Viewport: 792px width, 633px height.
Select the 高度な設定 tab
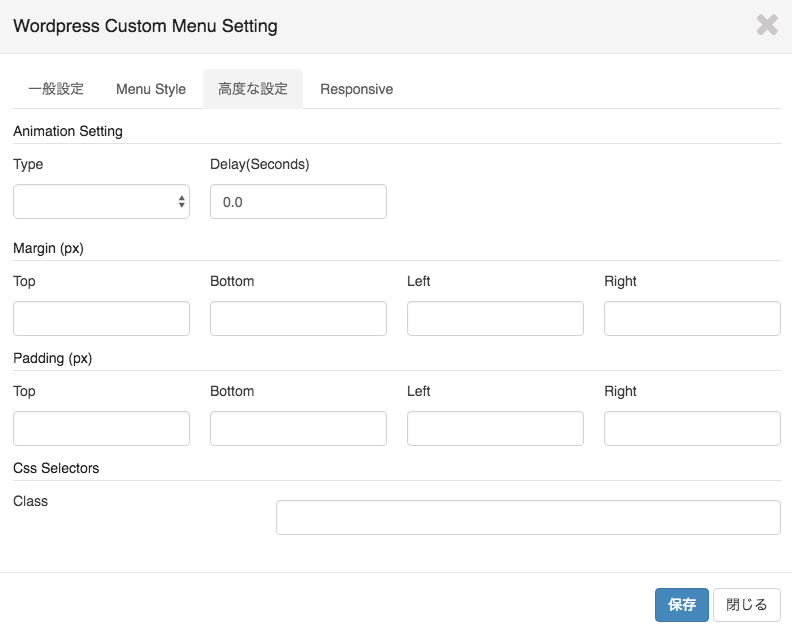click(x=253, y=89)
